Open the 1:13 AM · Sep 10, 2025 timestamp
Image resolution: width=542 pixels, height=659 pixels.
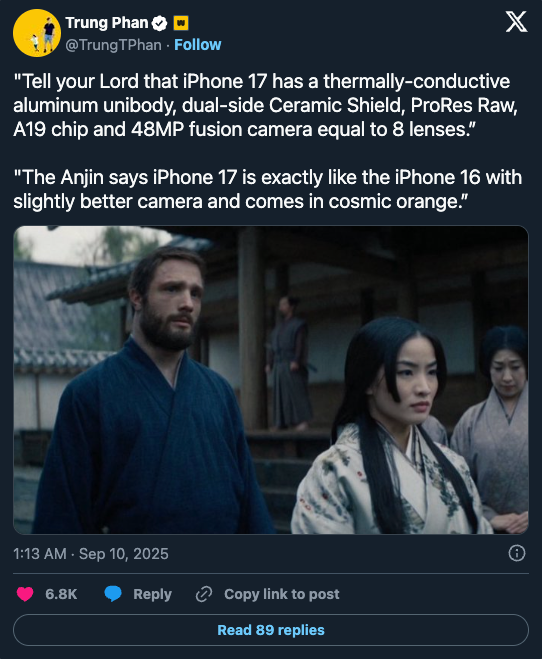[91, 554]
